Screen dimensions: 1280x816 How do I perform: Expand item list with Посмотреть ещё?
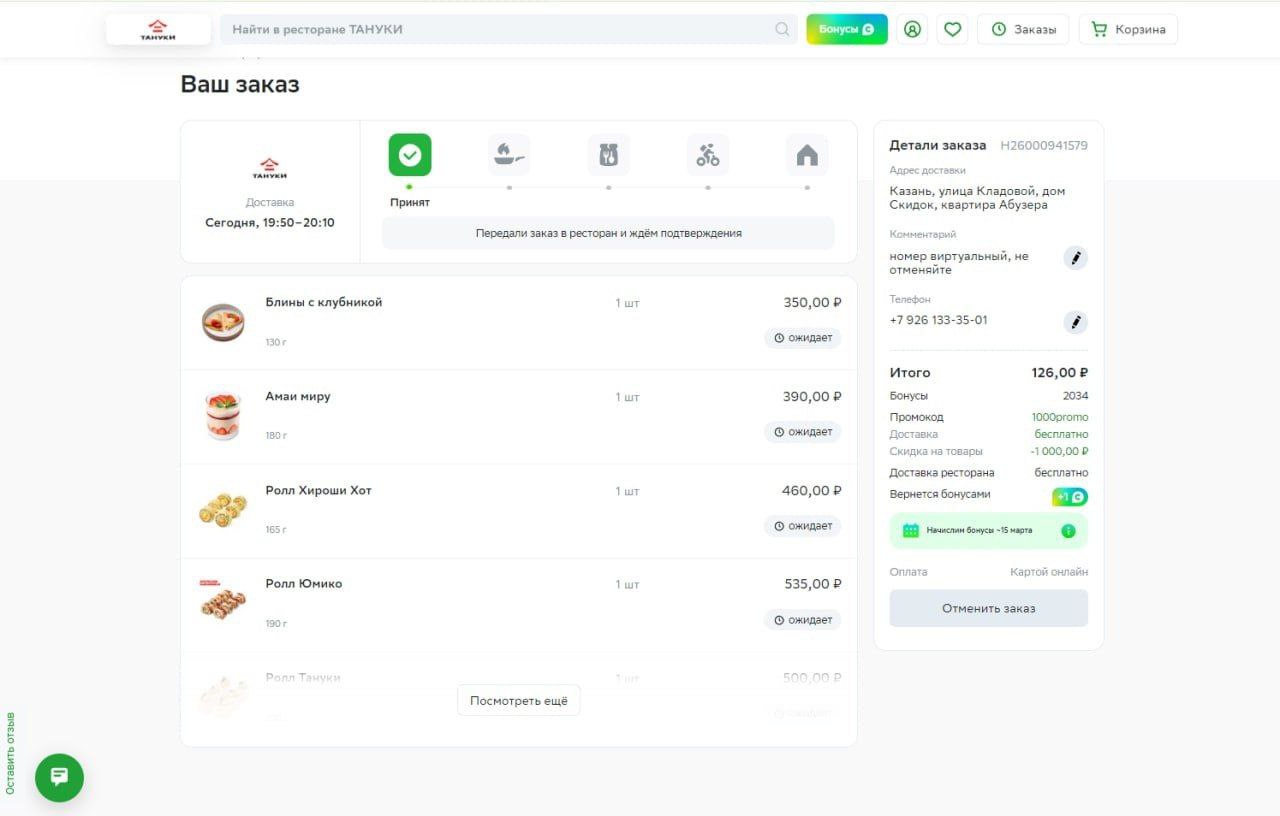pyautogui.click(x=518, y=701)
